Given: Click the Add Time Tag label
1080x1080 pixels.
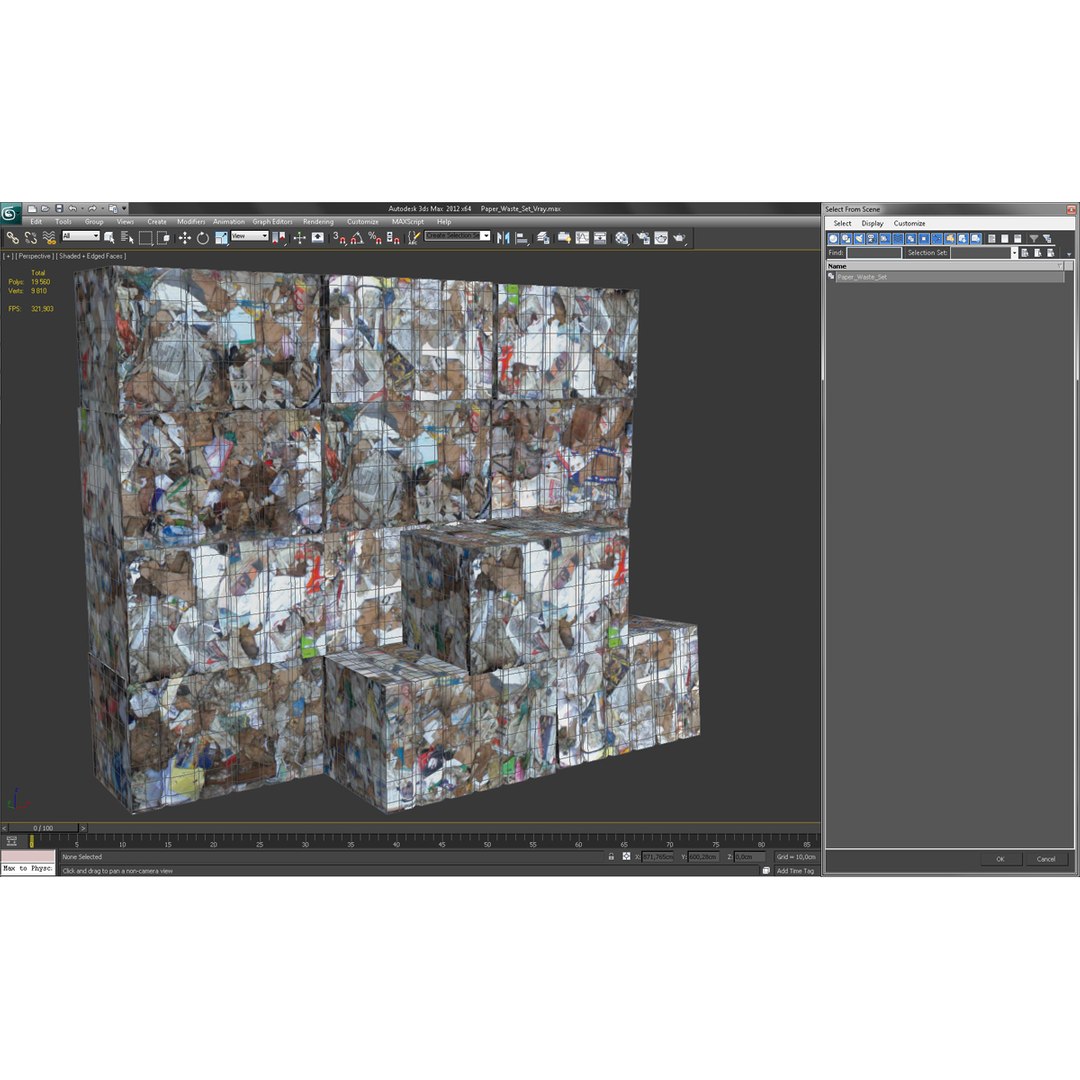Looking at the screenshot, I should coord(795,871).
